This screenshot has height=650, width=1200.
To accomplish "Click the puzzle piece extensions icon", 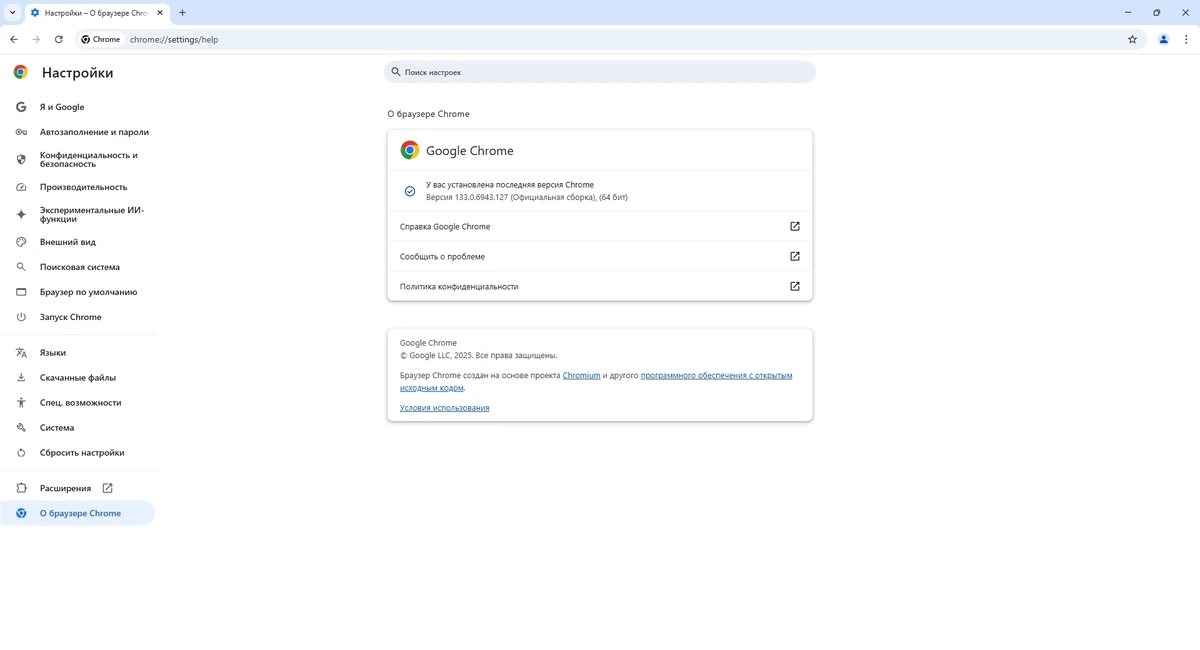I will coord(21,488).
